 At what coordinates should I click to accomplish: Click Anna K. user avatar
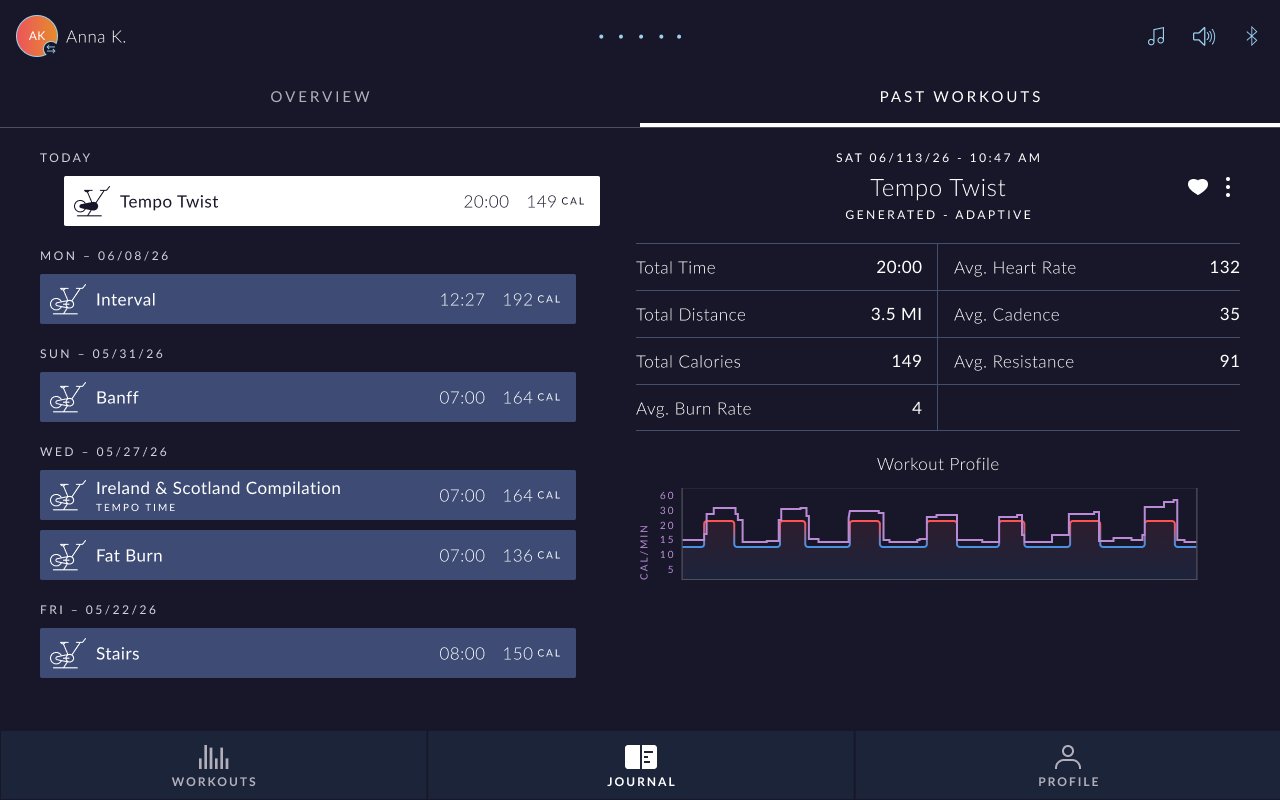click(x=37, y=36)
